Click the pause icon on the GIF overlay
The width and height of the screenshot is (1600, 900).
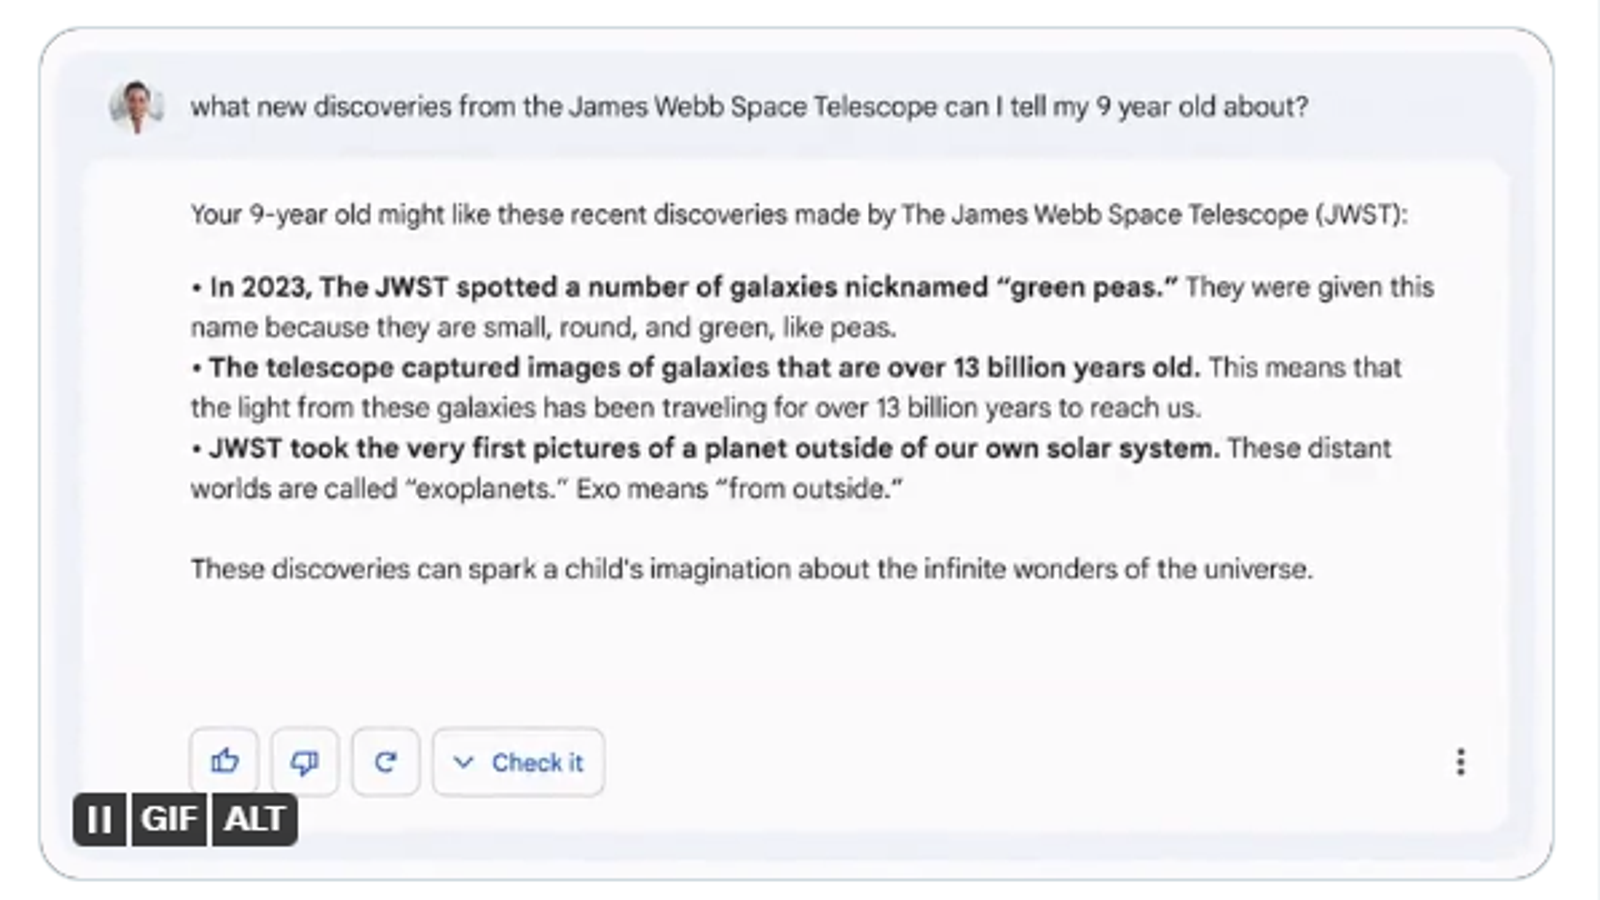tap(99, 821)
